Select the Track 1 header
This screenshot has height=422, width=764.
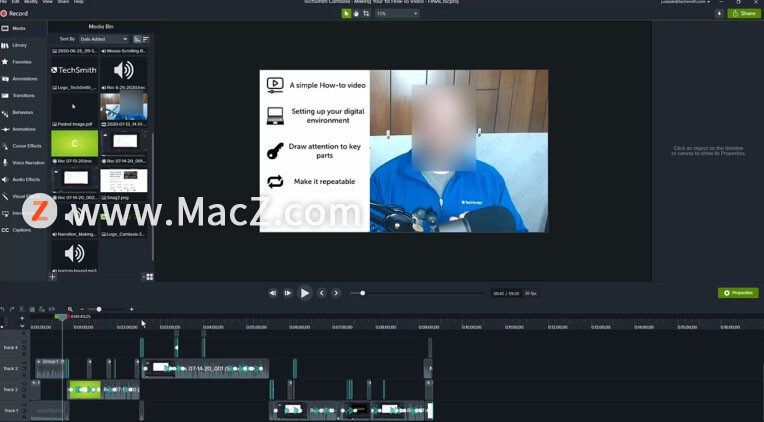[11, 410]
